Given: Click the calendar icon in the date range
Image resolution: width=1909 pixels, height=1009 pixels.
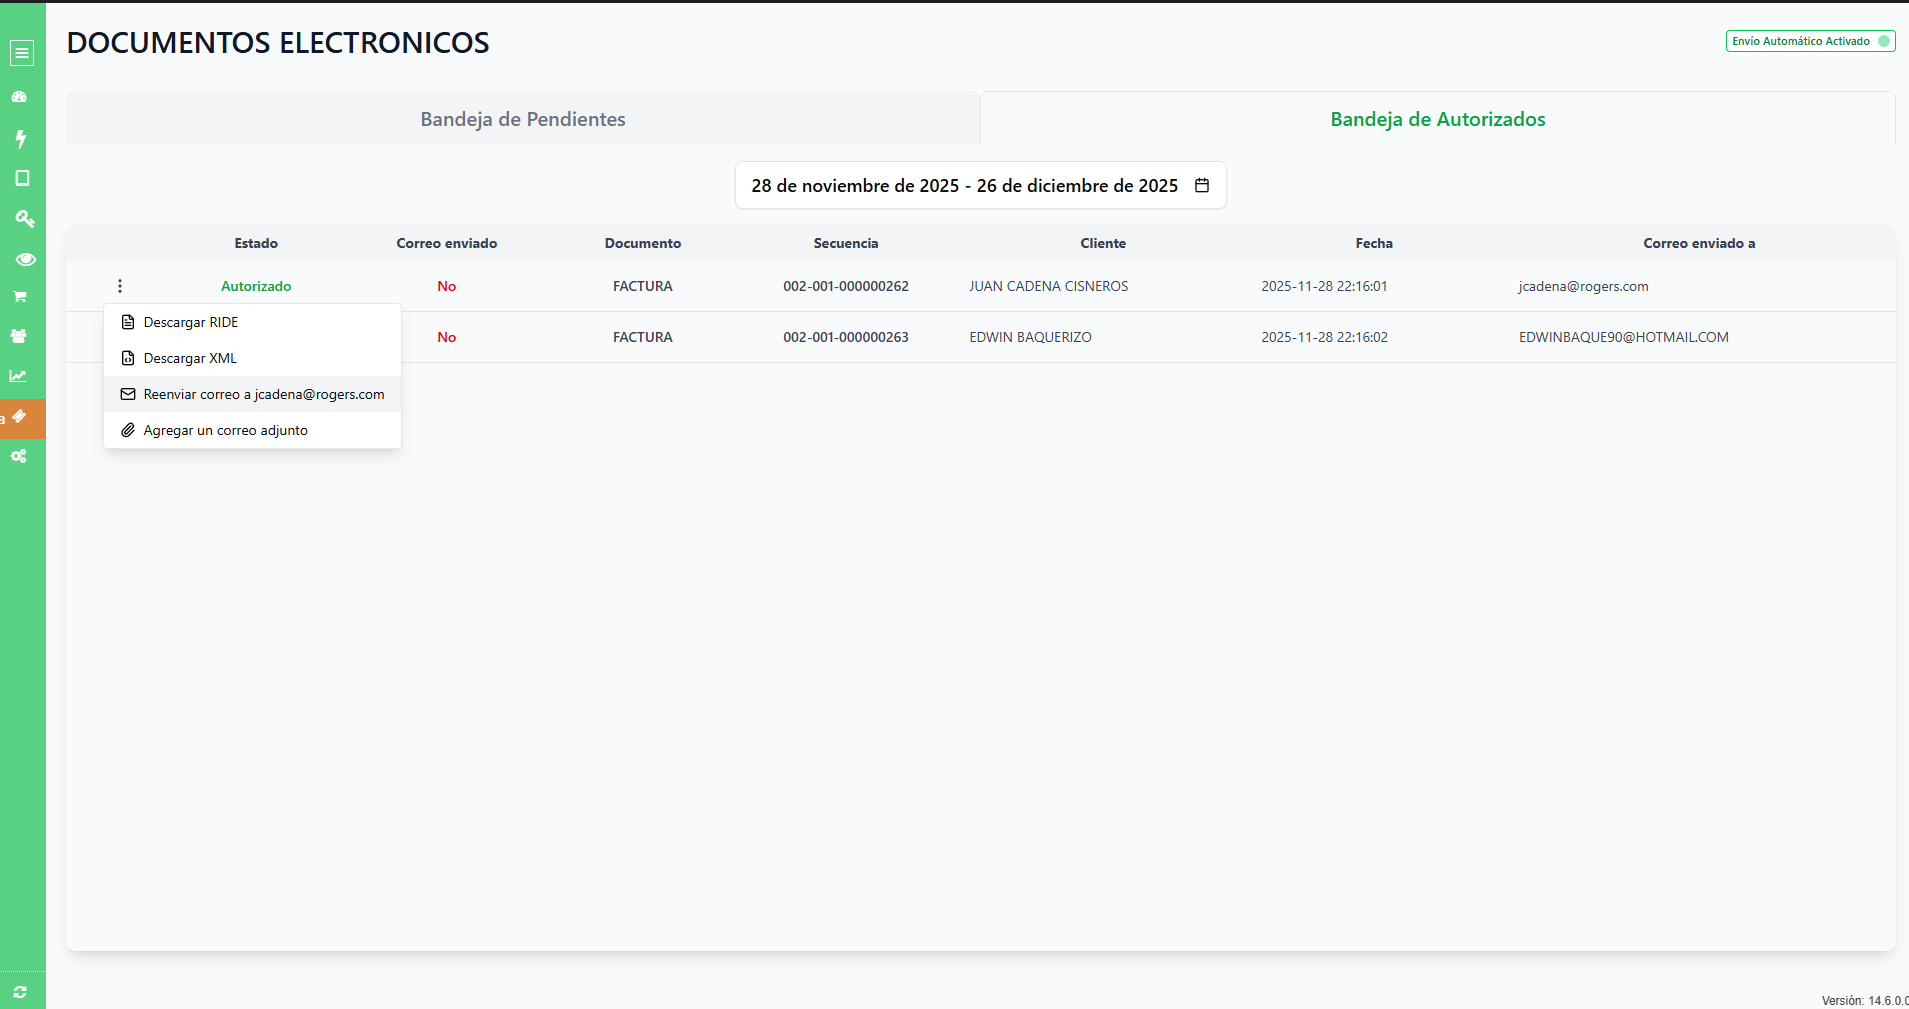Looking at the screenshot, I should (x=1202, y=185).
